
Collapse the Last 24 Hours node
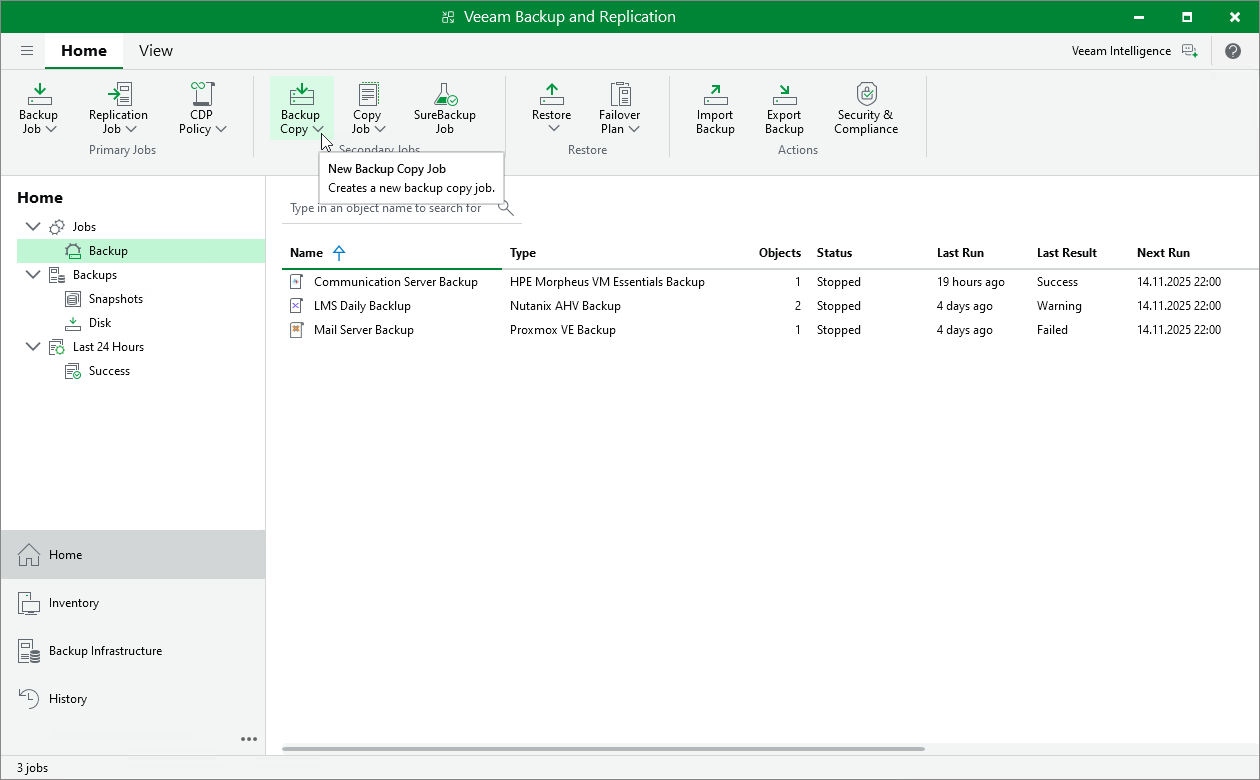click(x=33, y=347)
